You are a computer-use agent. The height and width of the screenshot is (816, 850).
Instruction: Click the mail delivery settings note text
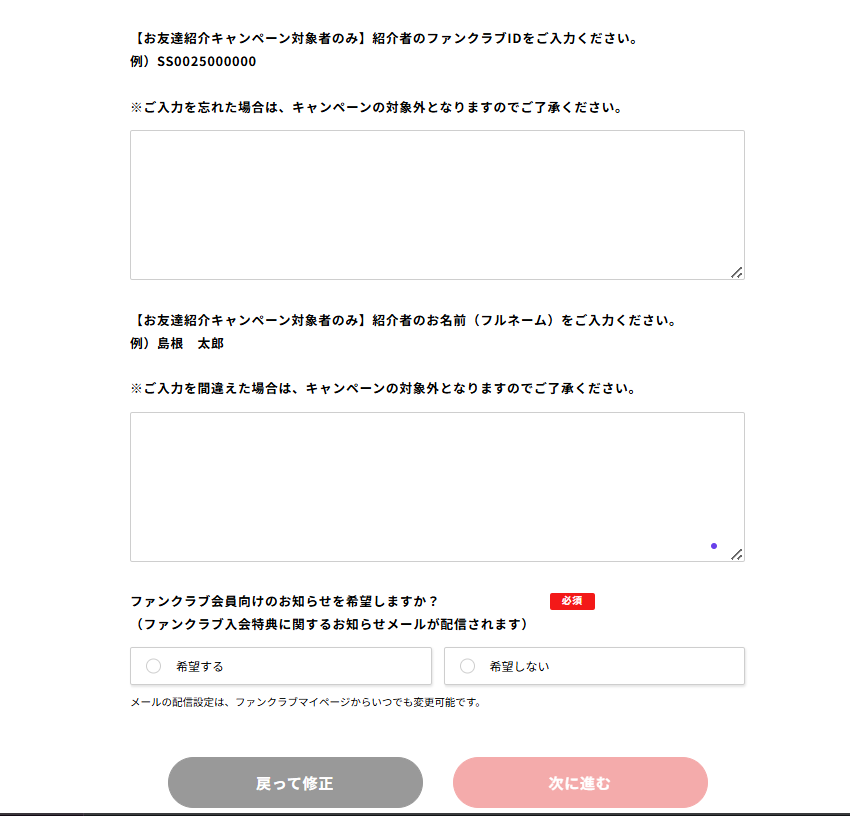click(305, 703)
